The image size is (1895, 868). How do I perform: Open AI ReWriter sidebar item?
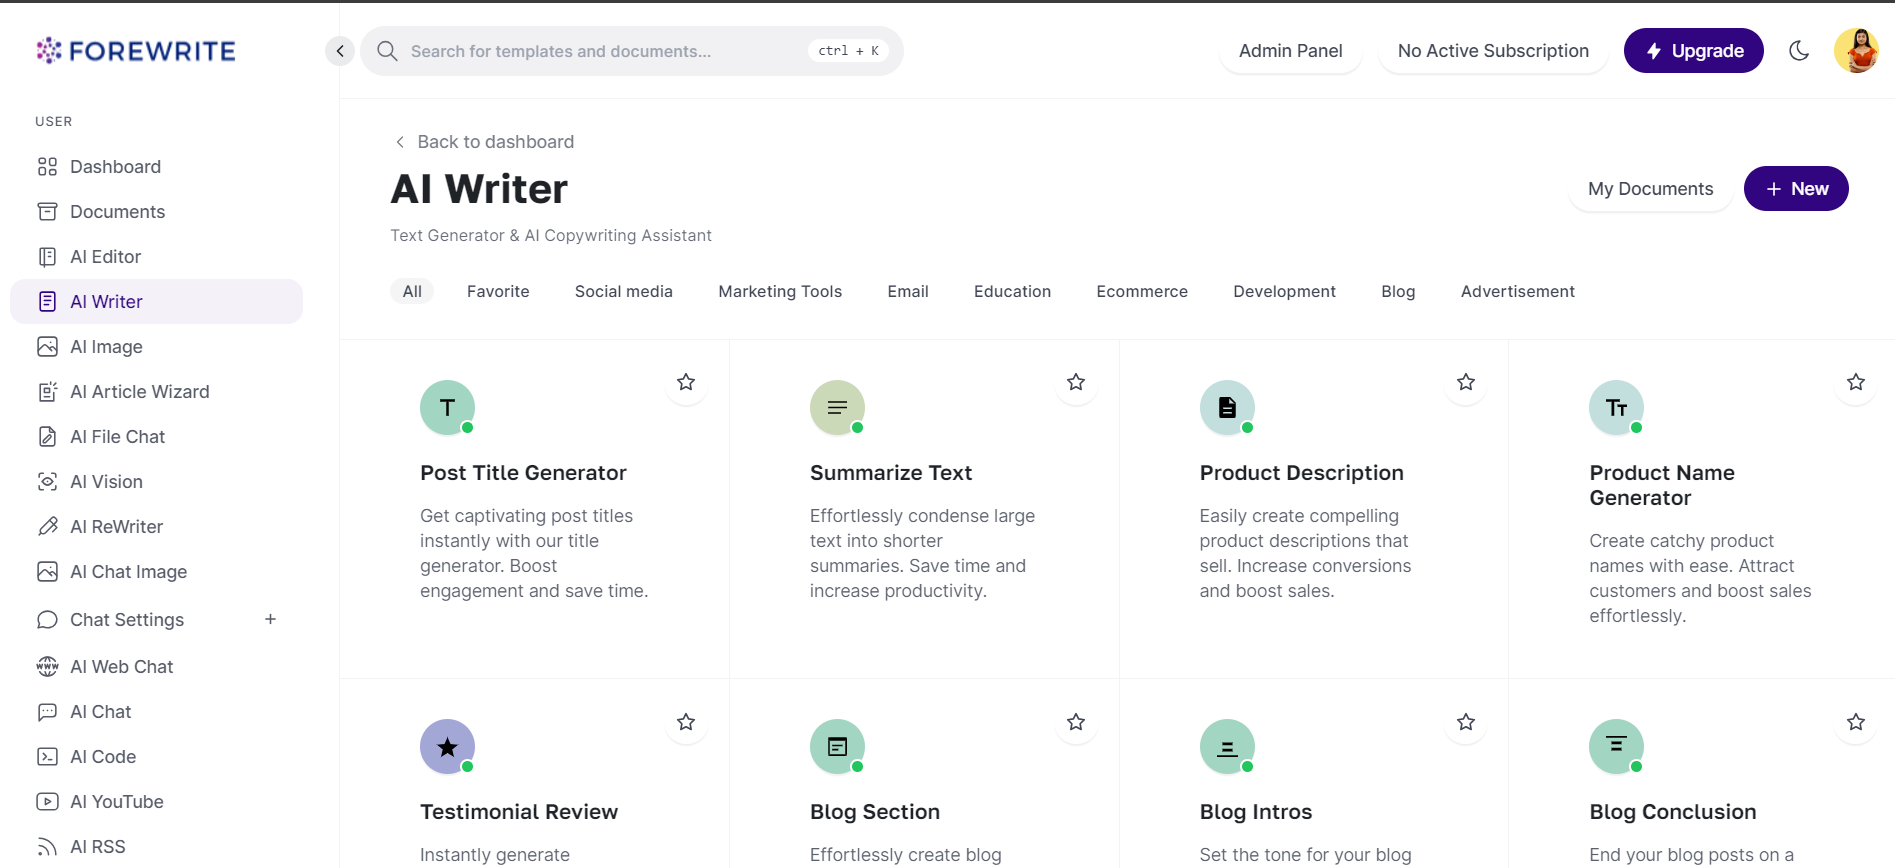[156, 527]
